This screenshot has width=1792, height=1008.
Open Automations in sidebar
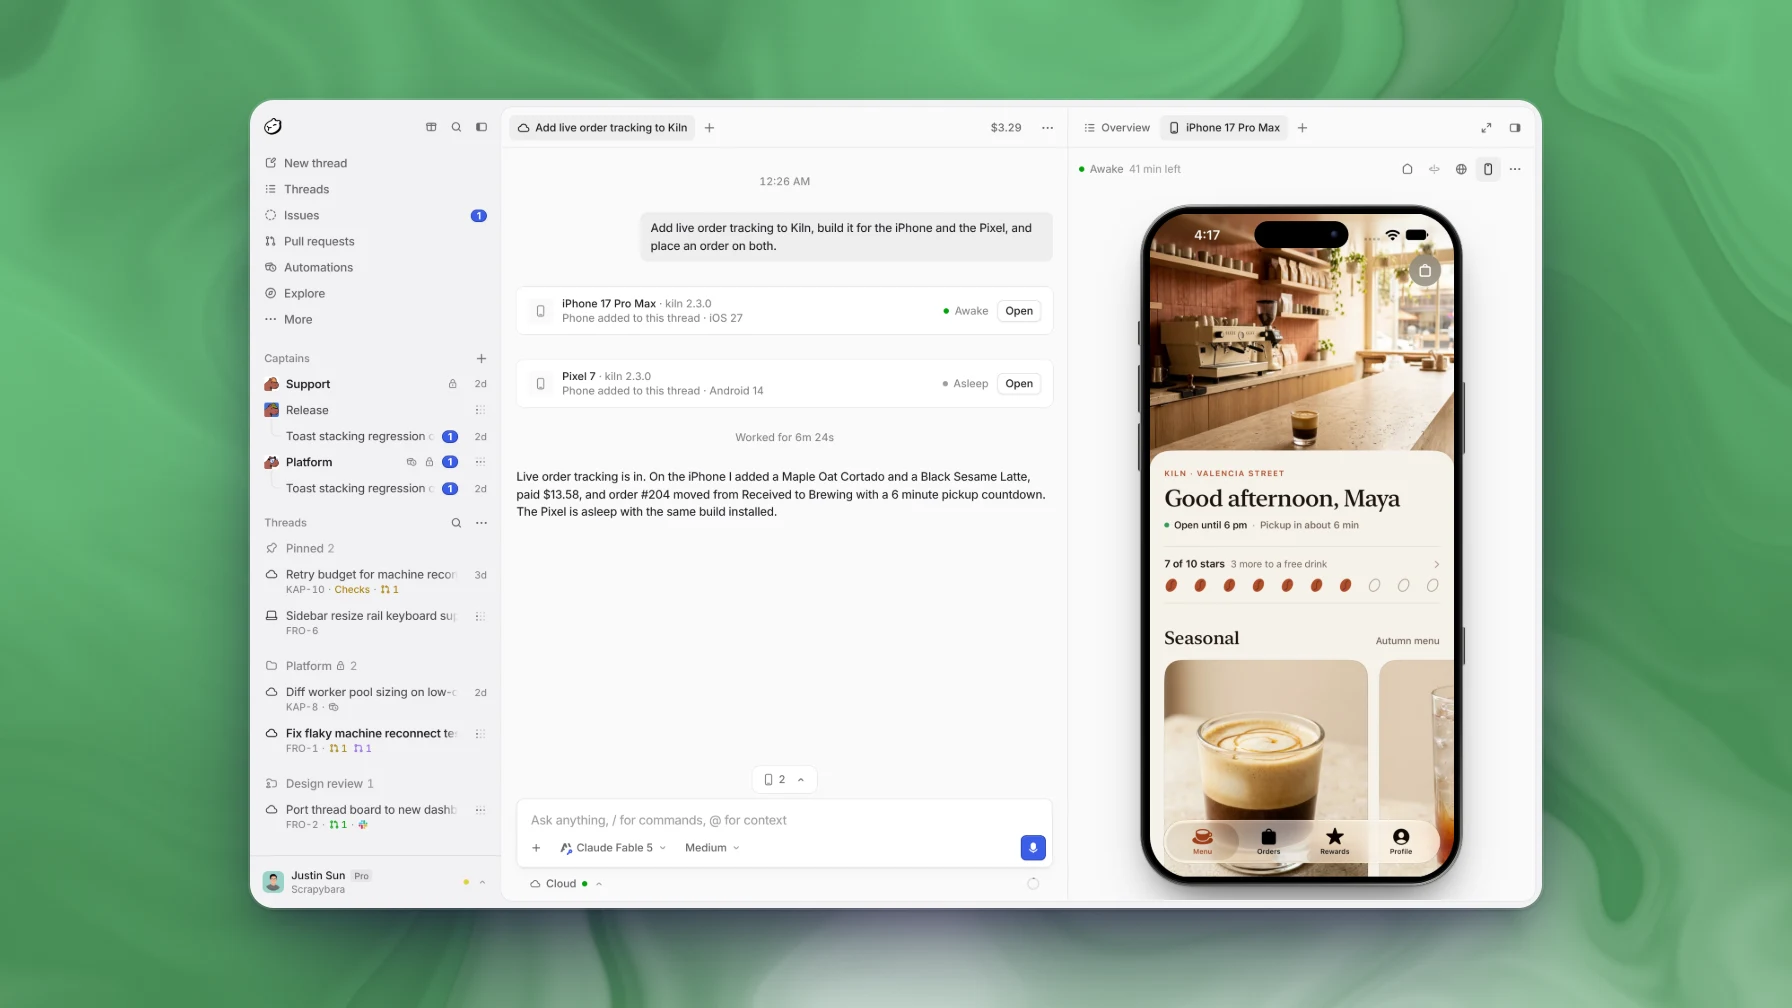[375, 267]
